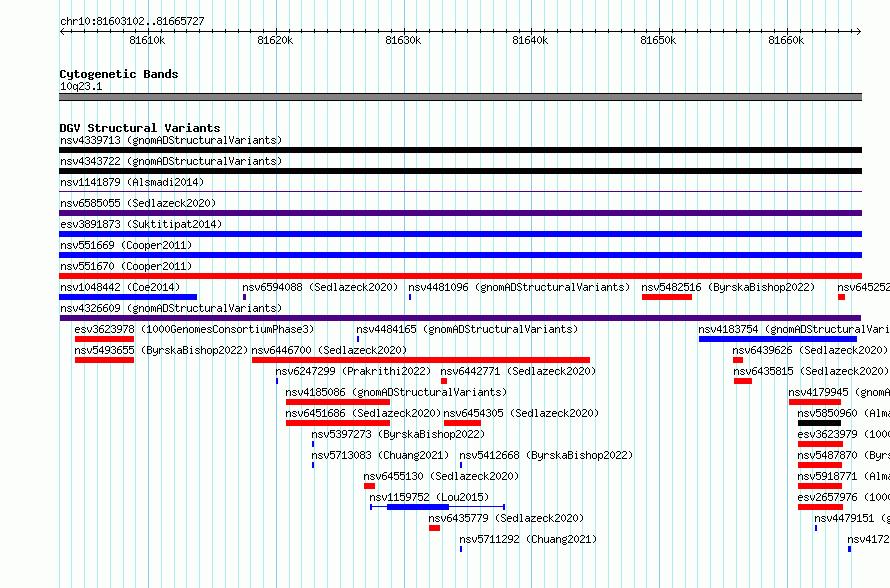Screen dimensions: 890x588
Task: Click red bar under nsv6435779
Action: tap(434, 528)
